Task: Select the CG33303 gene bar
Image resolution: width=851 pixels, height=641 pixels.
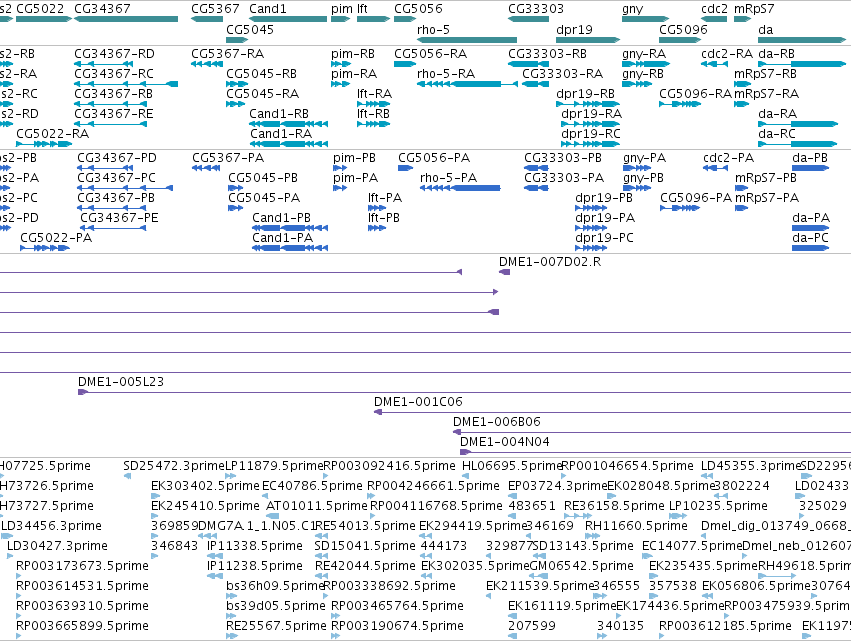Action: (x=528, y=19)
